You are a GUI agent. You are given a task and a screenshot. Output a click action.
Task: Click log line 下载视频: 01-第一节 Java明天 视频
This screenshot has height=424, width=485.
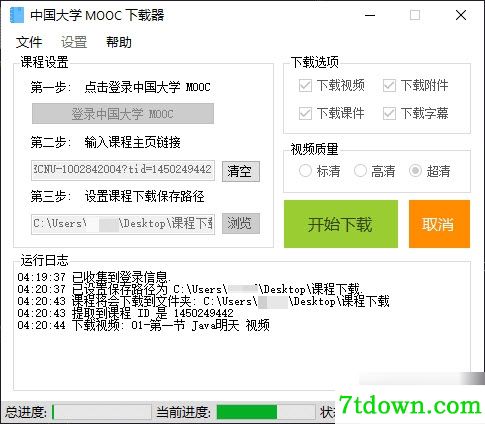tap(143, 325)
